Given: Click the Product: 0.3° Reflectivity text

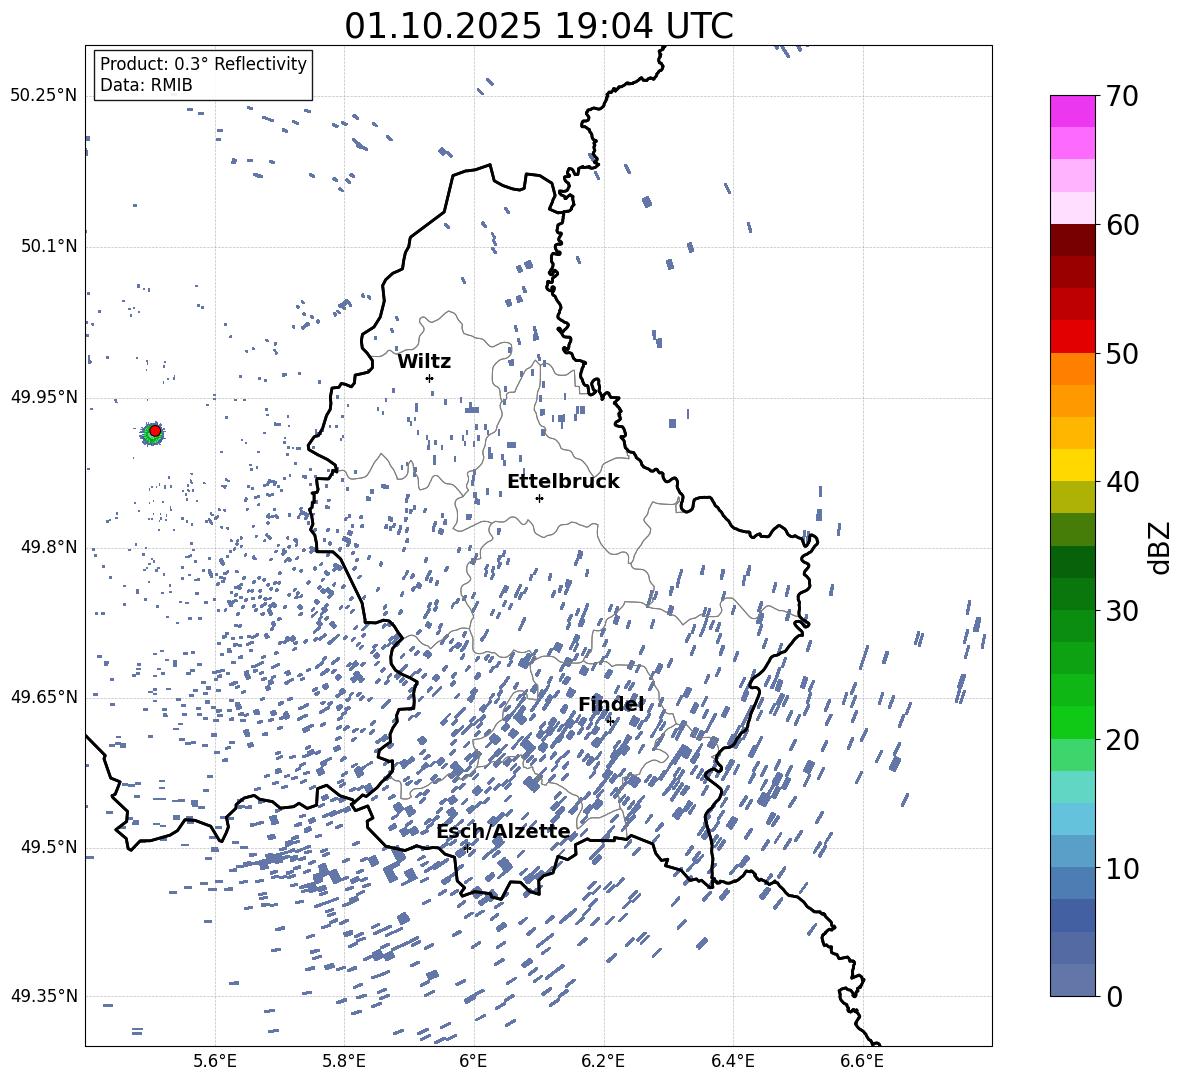Looking at the screenshot, I should (x=203, y=64).
